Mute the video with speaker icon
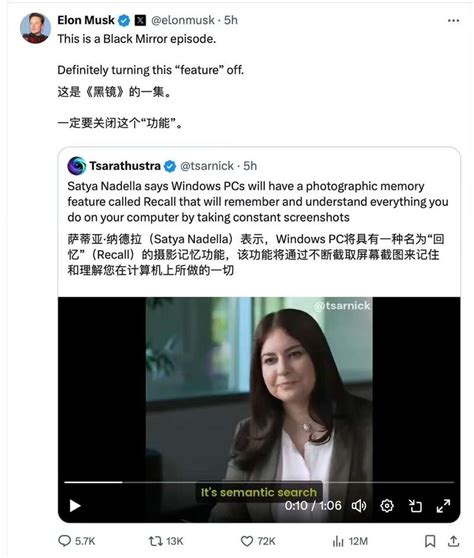 click(359, 505)
